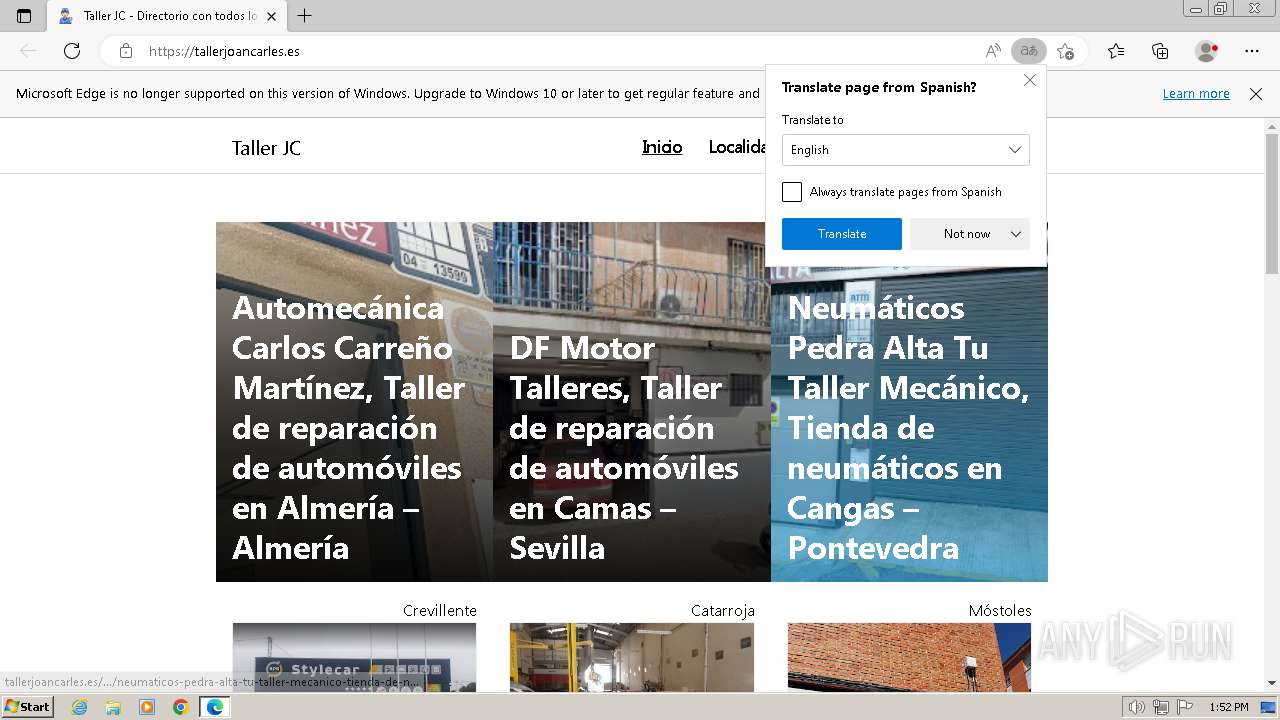The height and width of the screenshot is (720, 1280).
Task: Click the scrollbar down arrow
Action: [x=1272, y=683]
